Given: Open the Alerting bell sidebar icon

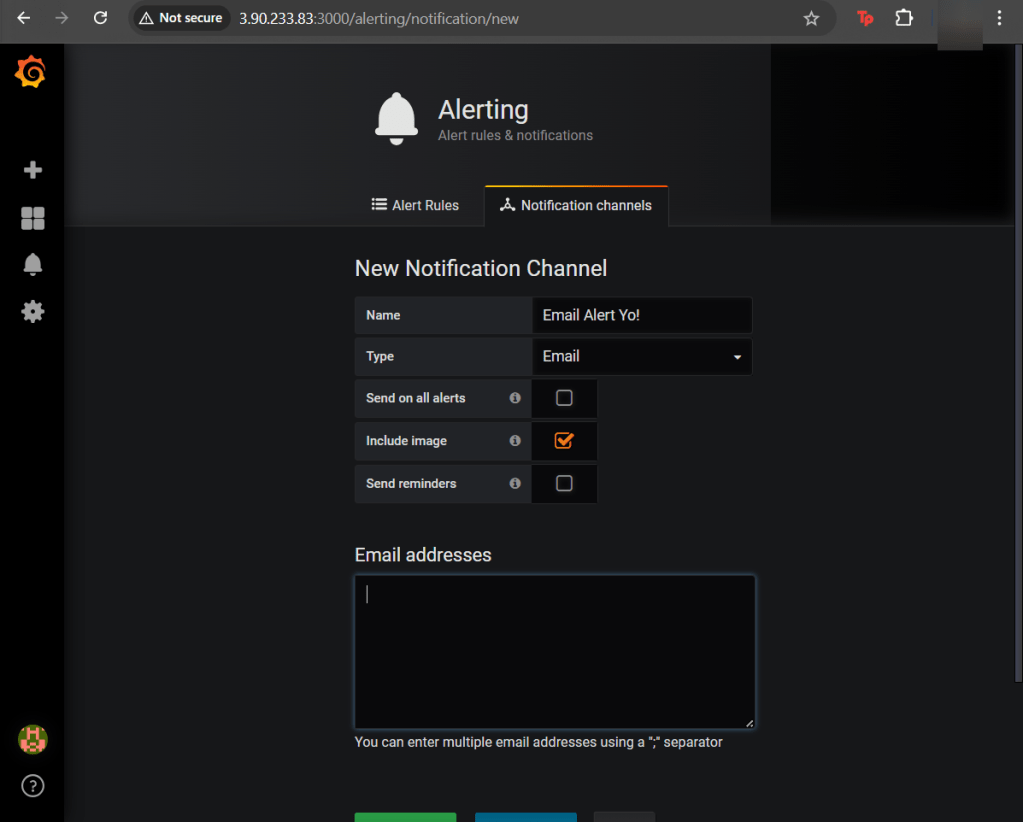Looking at the screenshot, I should [x=33, y=264].
